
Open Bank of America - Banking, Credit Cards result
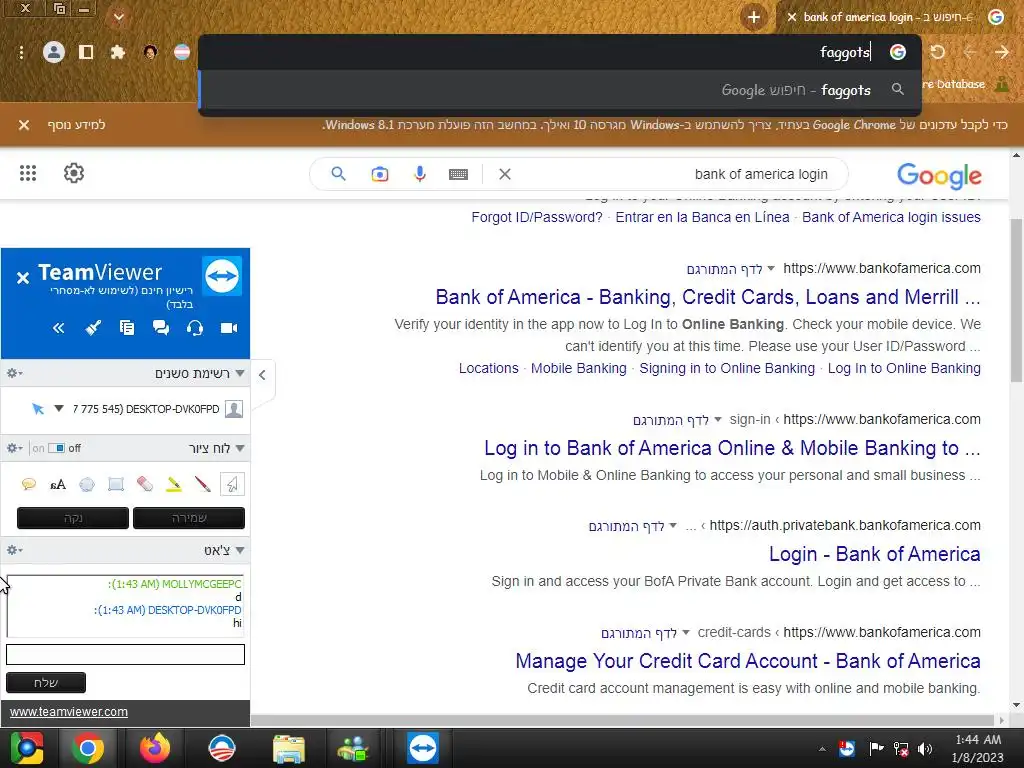[x=708, y=297]
